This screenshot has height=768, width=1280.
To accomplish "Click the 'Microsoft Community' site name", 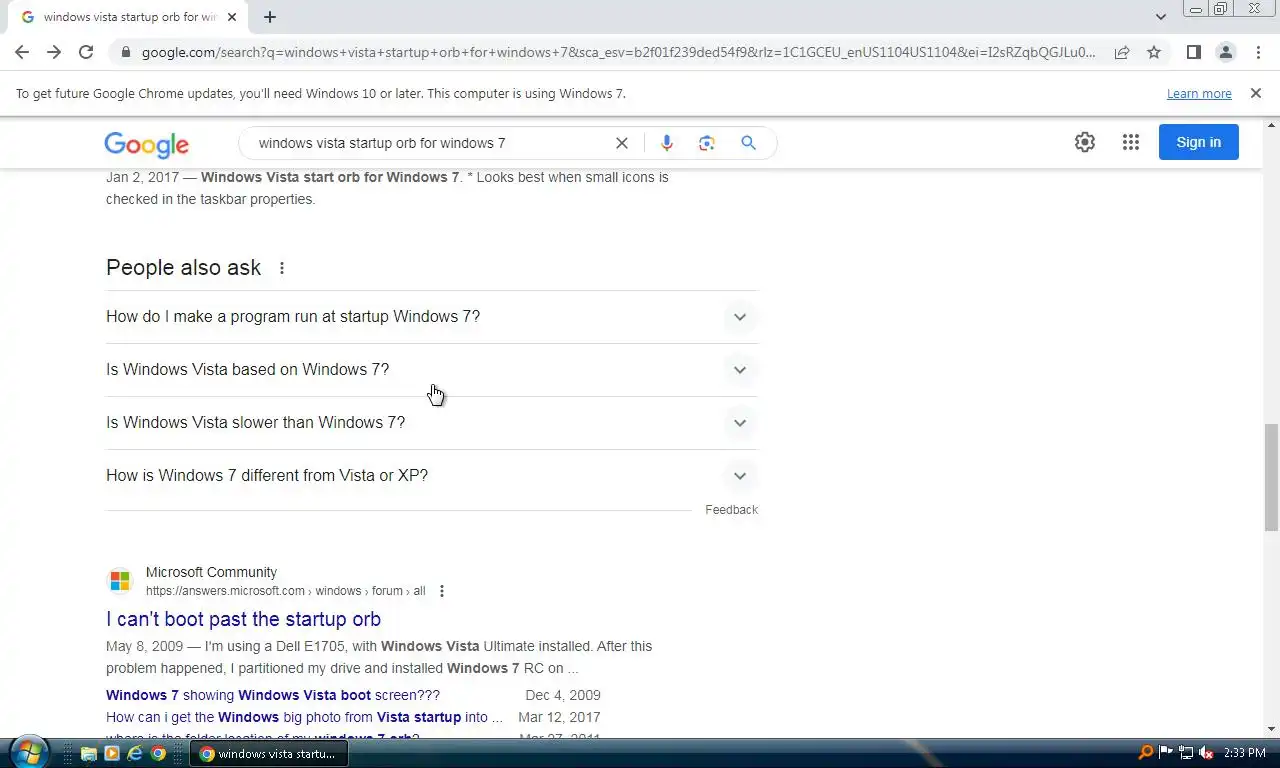I will [x=211, y=572].
